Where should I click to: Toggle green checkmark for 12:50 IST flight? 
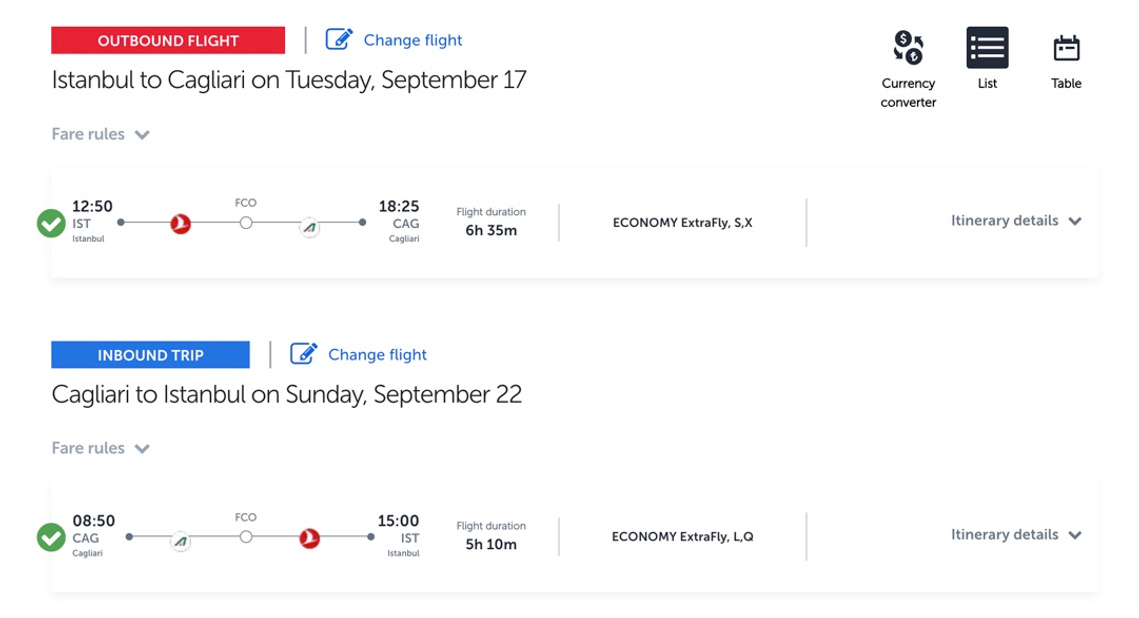point(52,223)
